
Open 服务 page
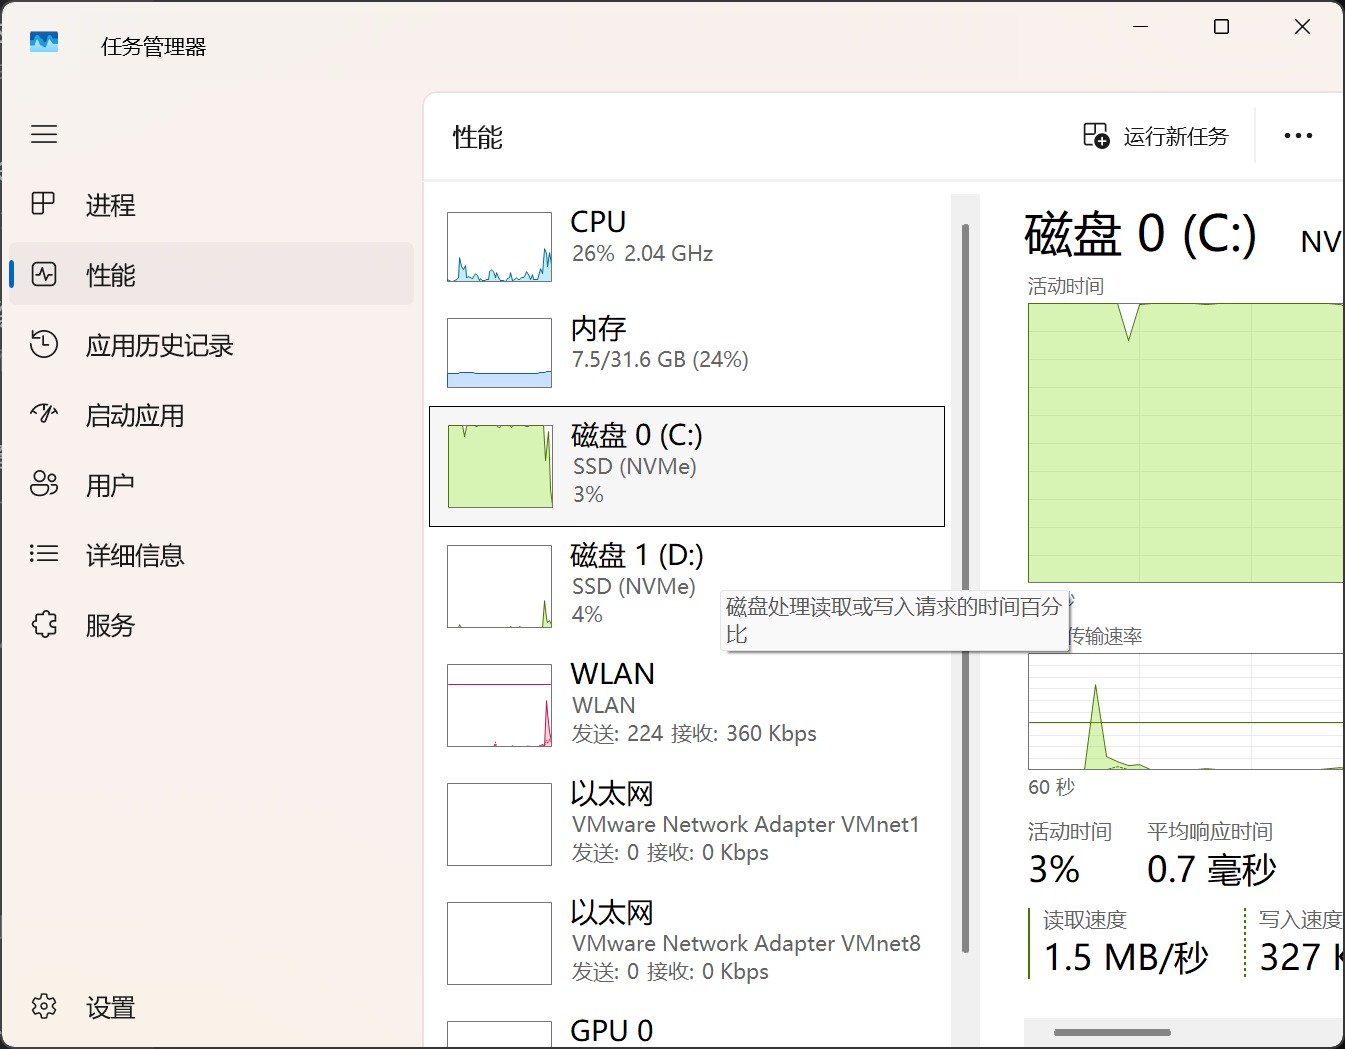coord(211,624)
